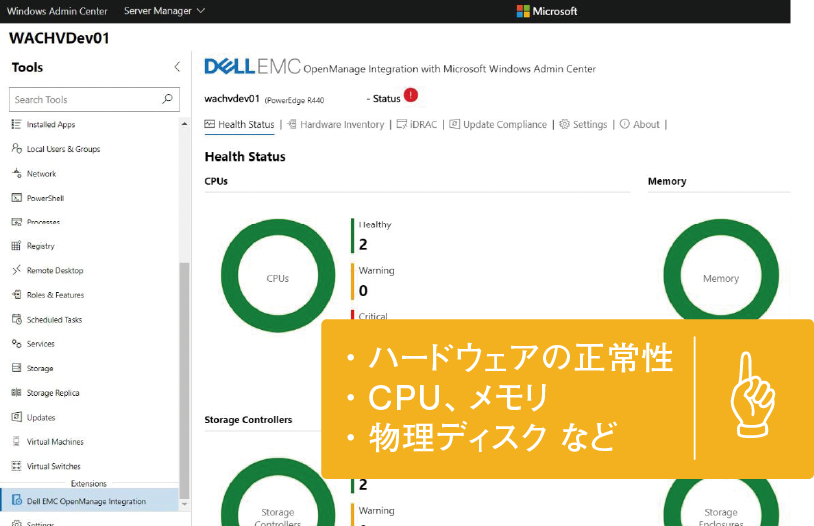Click the About info tab icon
Image resolution: width=814 pixels, height=526 pixels.
pyautogui.click(x=625, y=124)
